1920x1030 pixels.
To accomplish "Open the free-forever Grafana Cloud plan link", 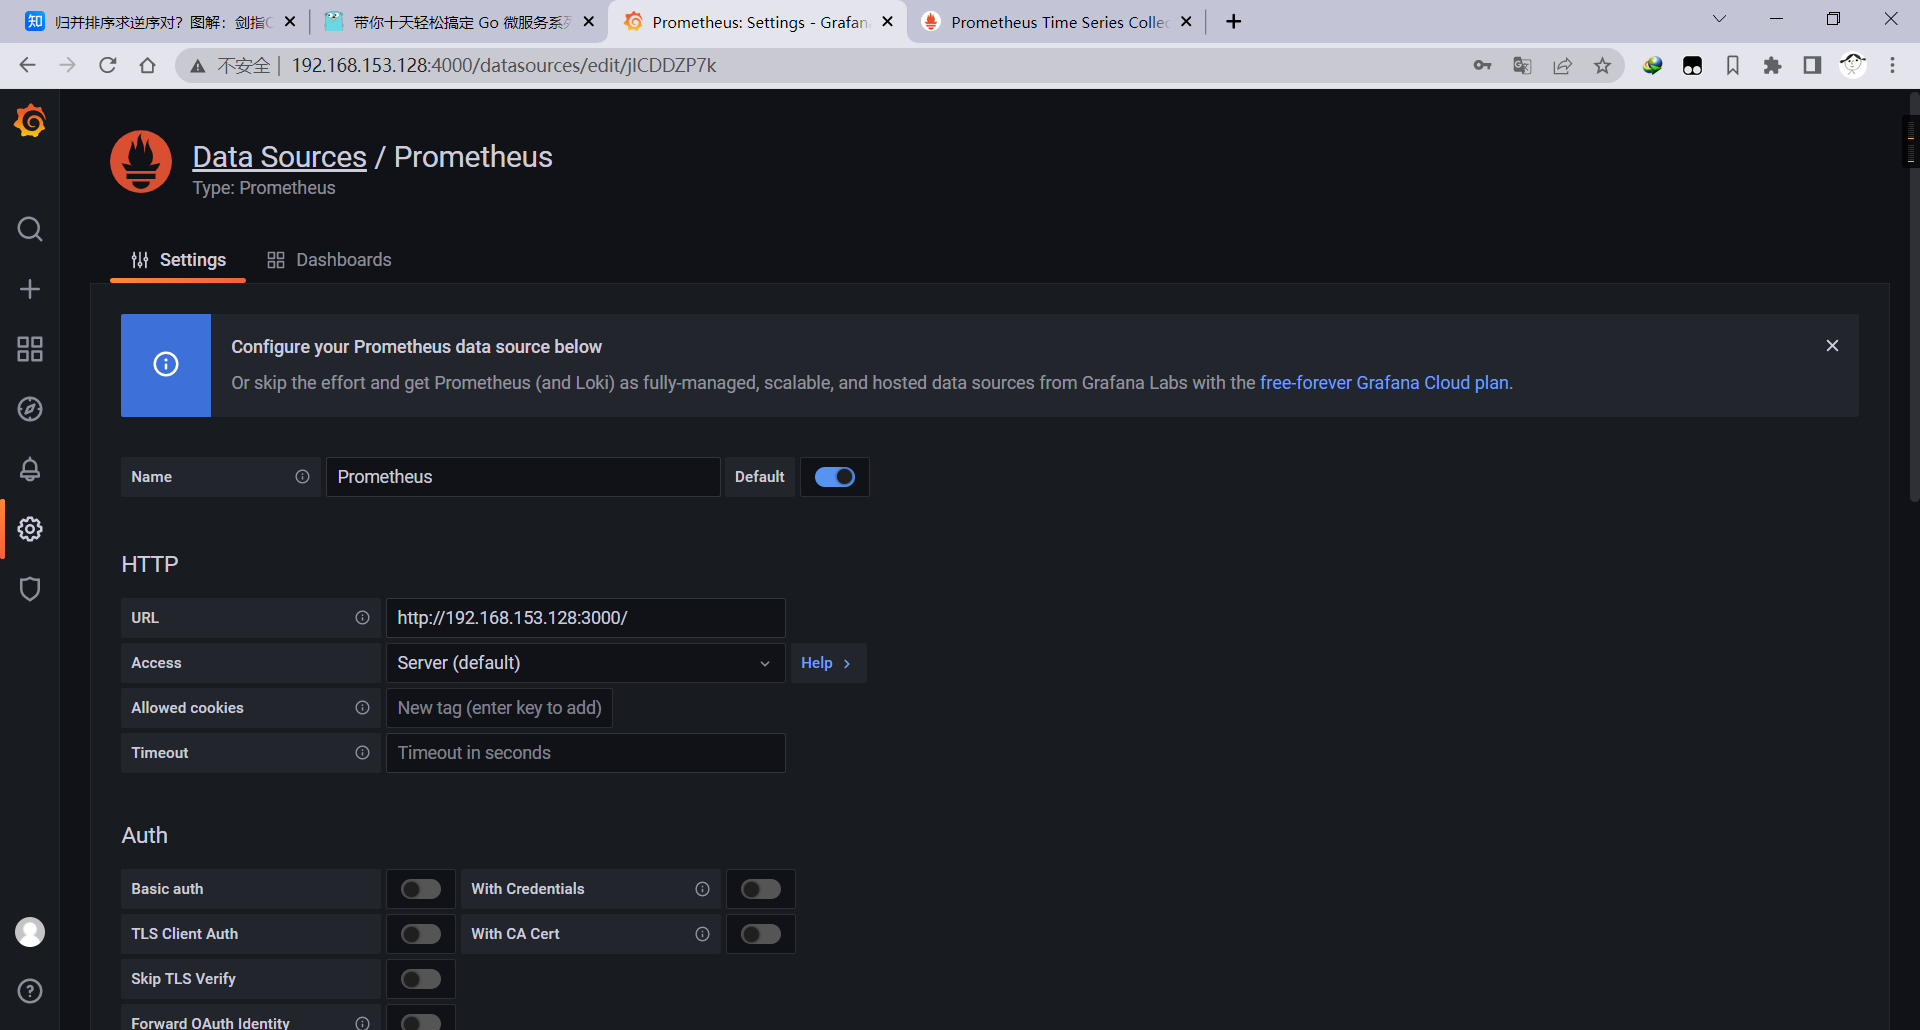I will click(x=1384, y=383).
